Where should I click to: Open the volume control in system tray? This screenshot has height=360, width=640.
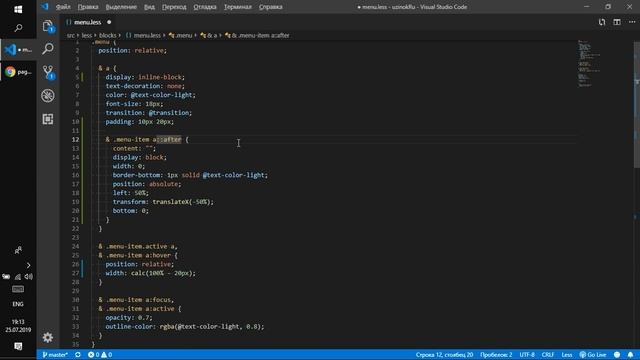point(28,277)
